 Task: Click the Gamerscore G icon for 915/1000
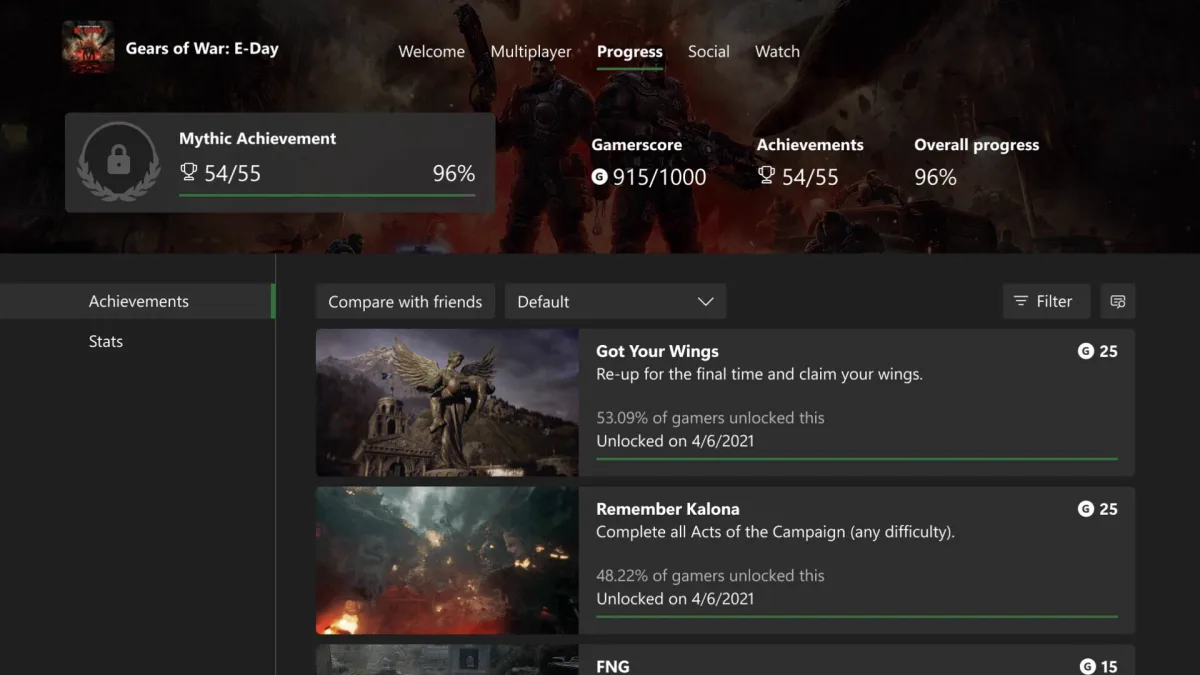600,177
